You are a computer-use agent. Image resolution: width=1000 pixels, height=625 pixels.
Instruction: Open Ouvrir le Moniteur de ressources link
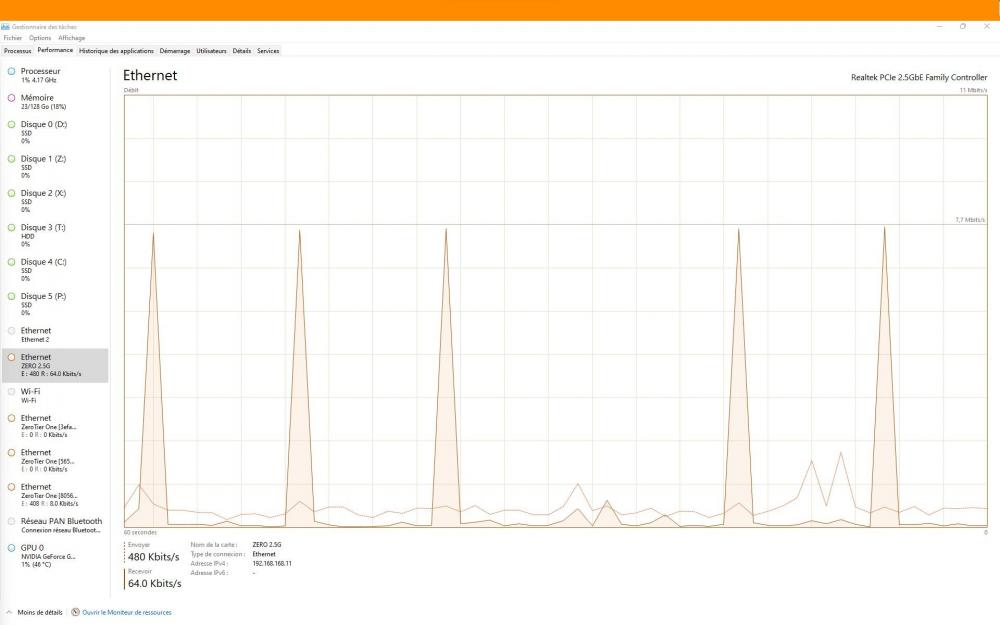click(x=126, y=612)
